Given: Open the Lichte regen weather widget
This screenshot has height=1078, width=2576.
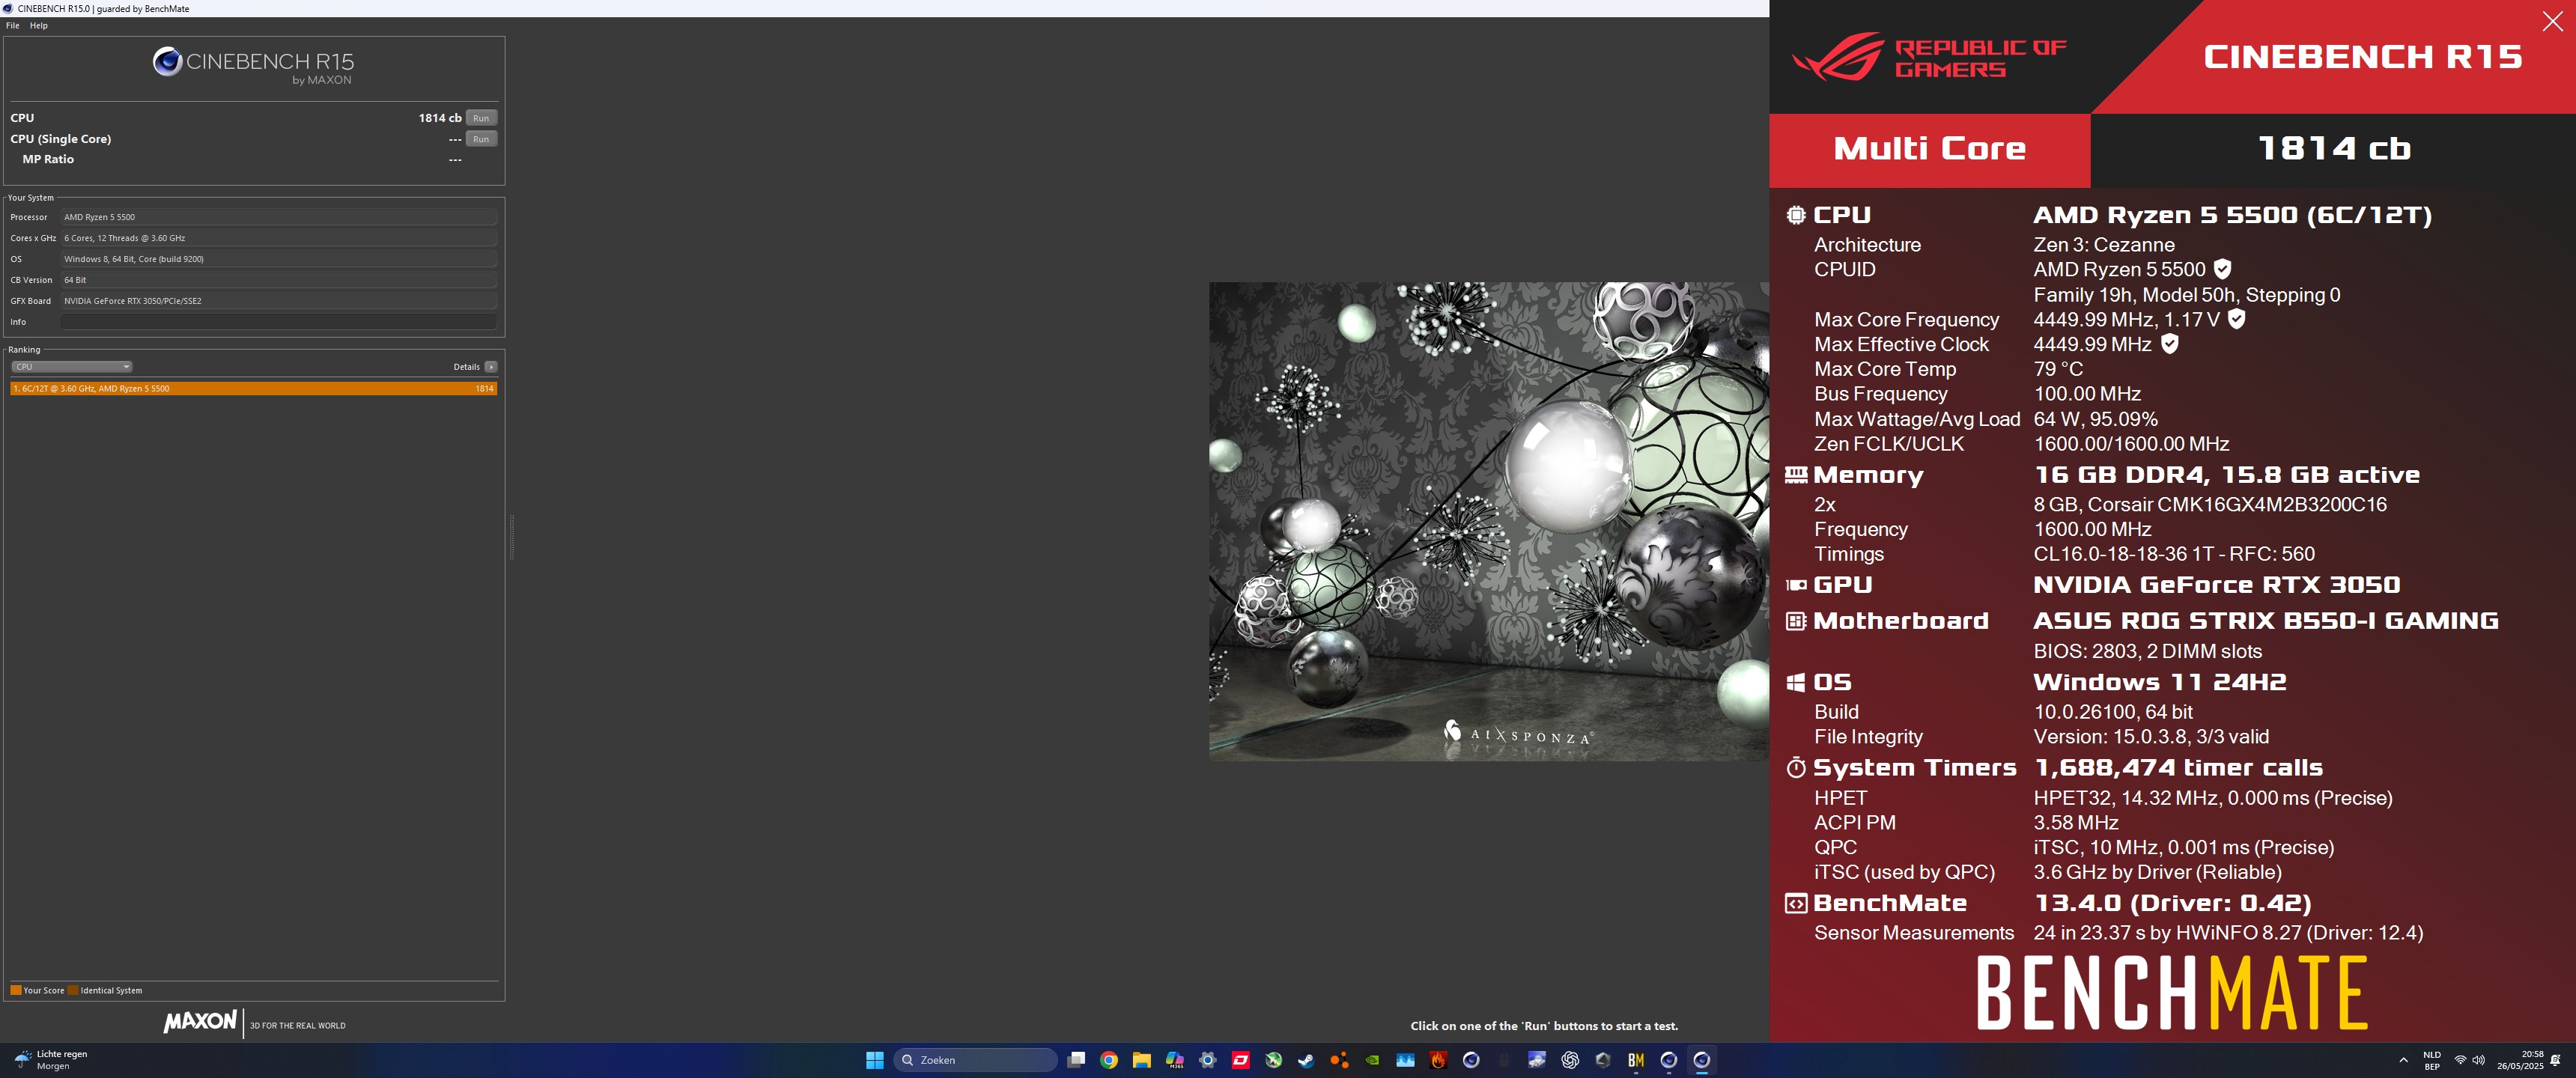Looking at the screenshot, I should [x=52, y=1060].
